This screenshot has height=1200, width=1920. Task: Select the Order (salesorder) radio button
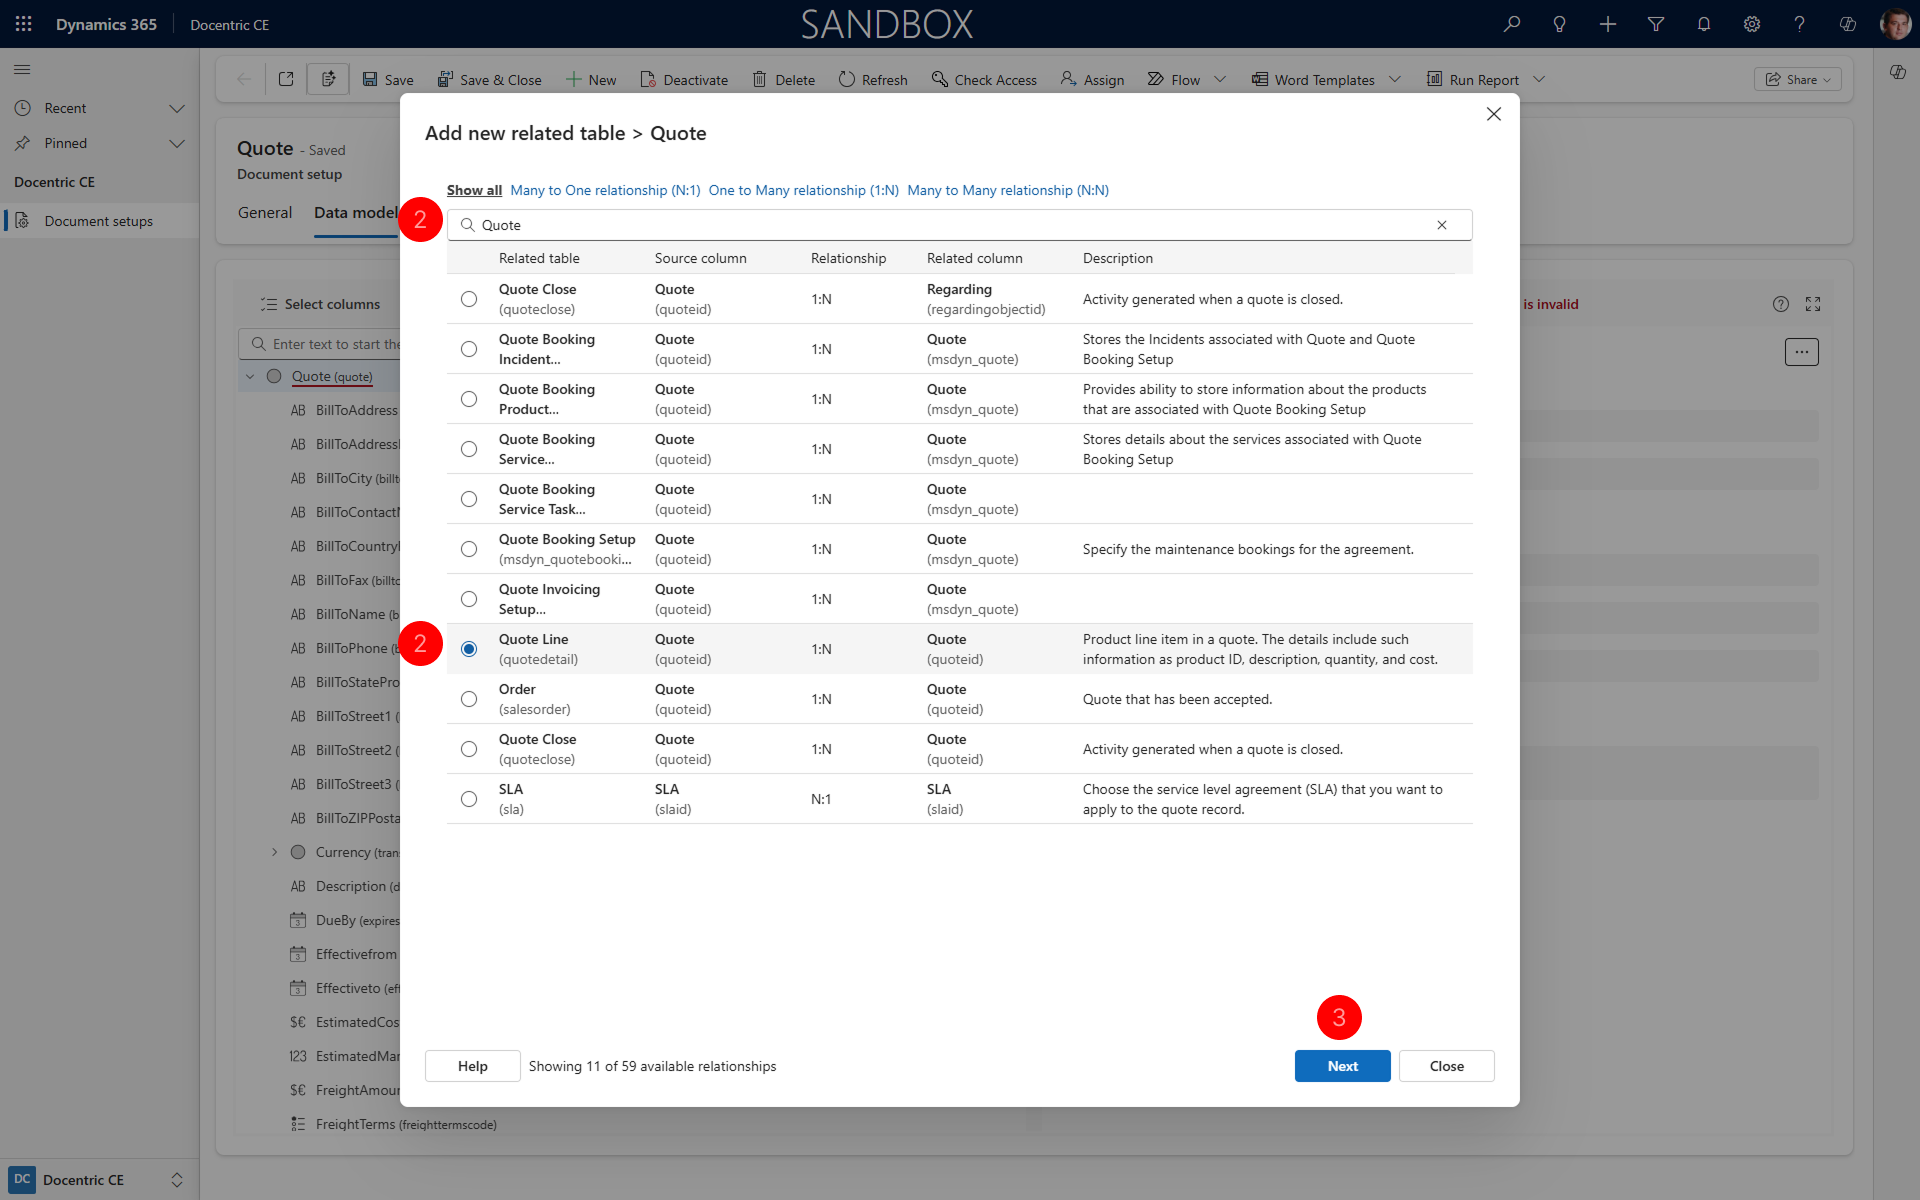pos(469,699)
